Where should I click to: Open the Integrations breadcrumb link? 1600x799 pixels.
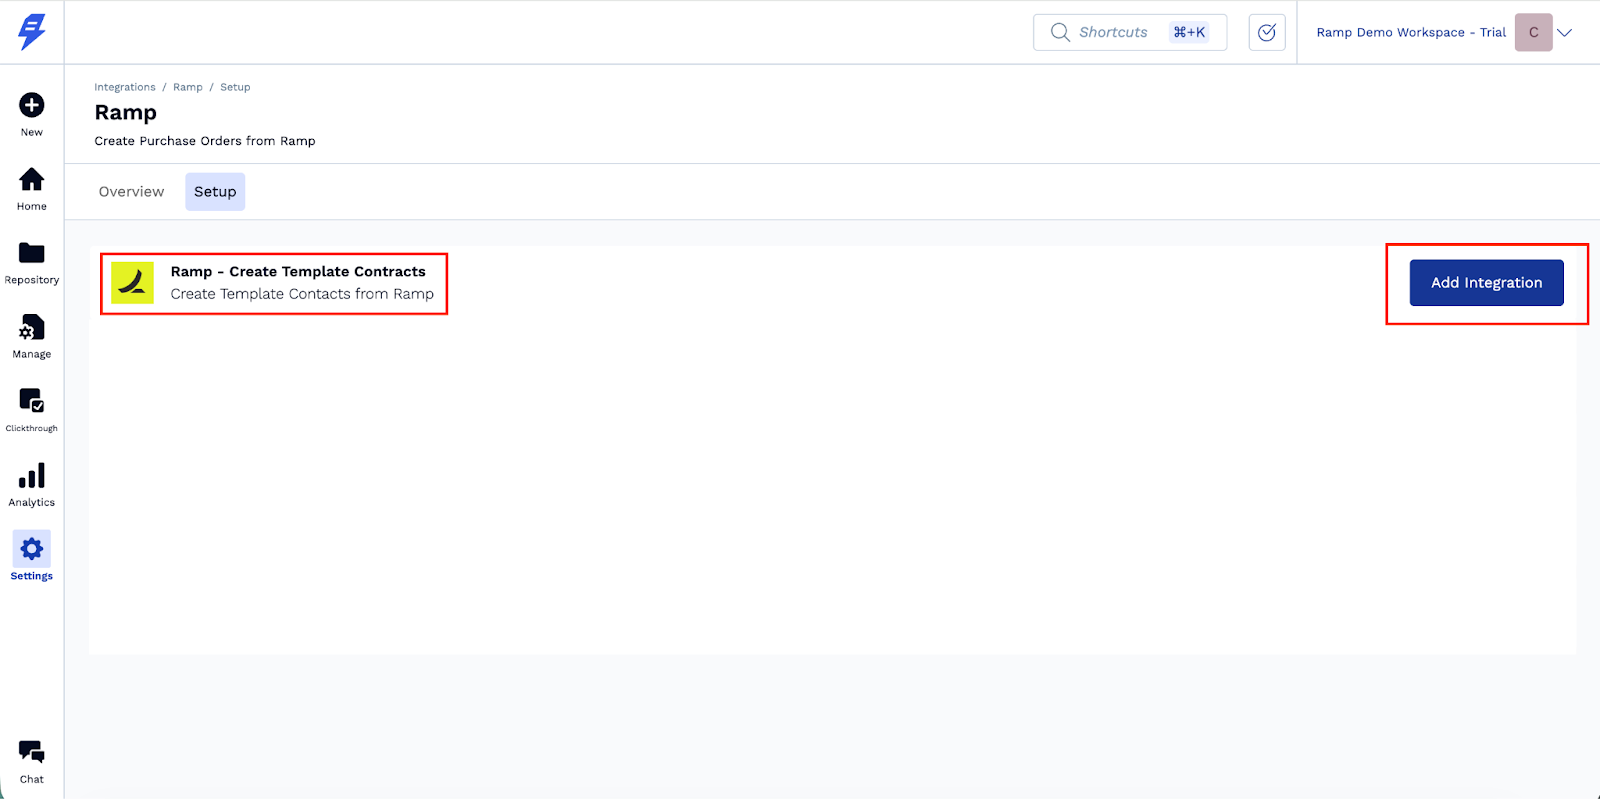point(125,87)
